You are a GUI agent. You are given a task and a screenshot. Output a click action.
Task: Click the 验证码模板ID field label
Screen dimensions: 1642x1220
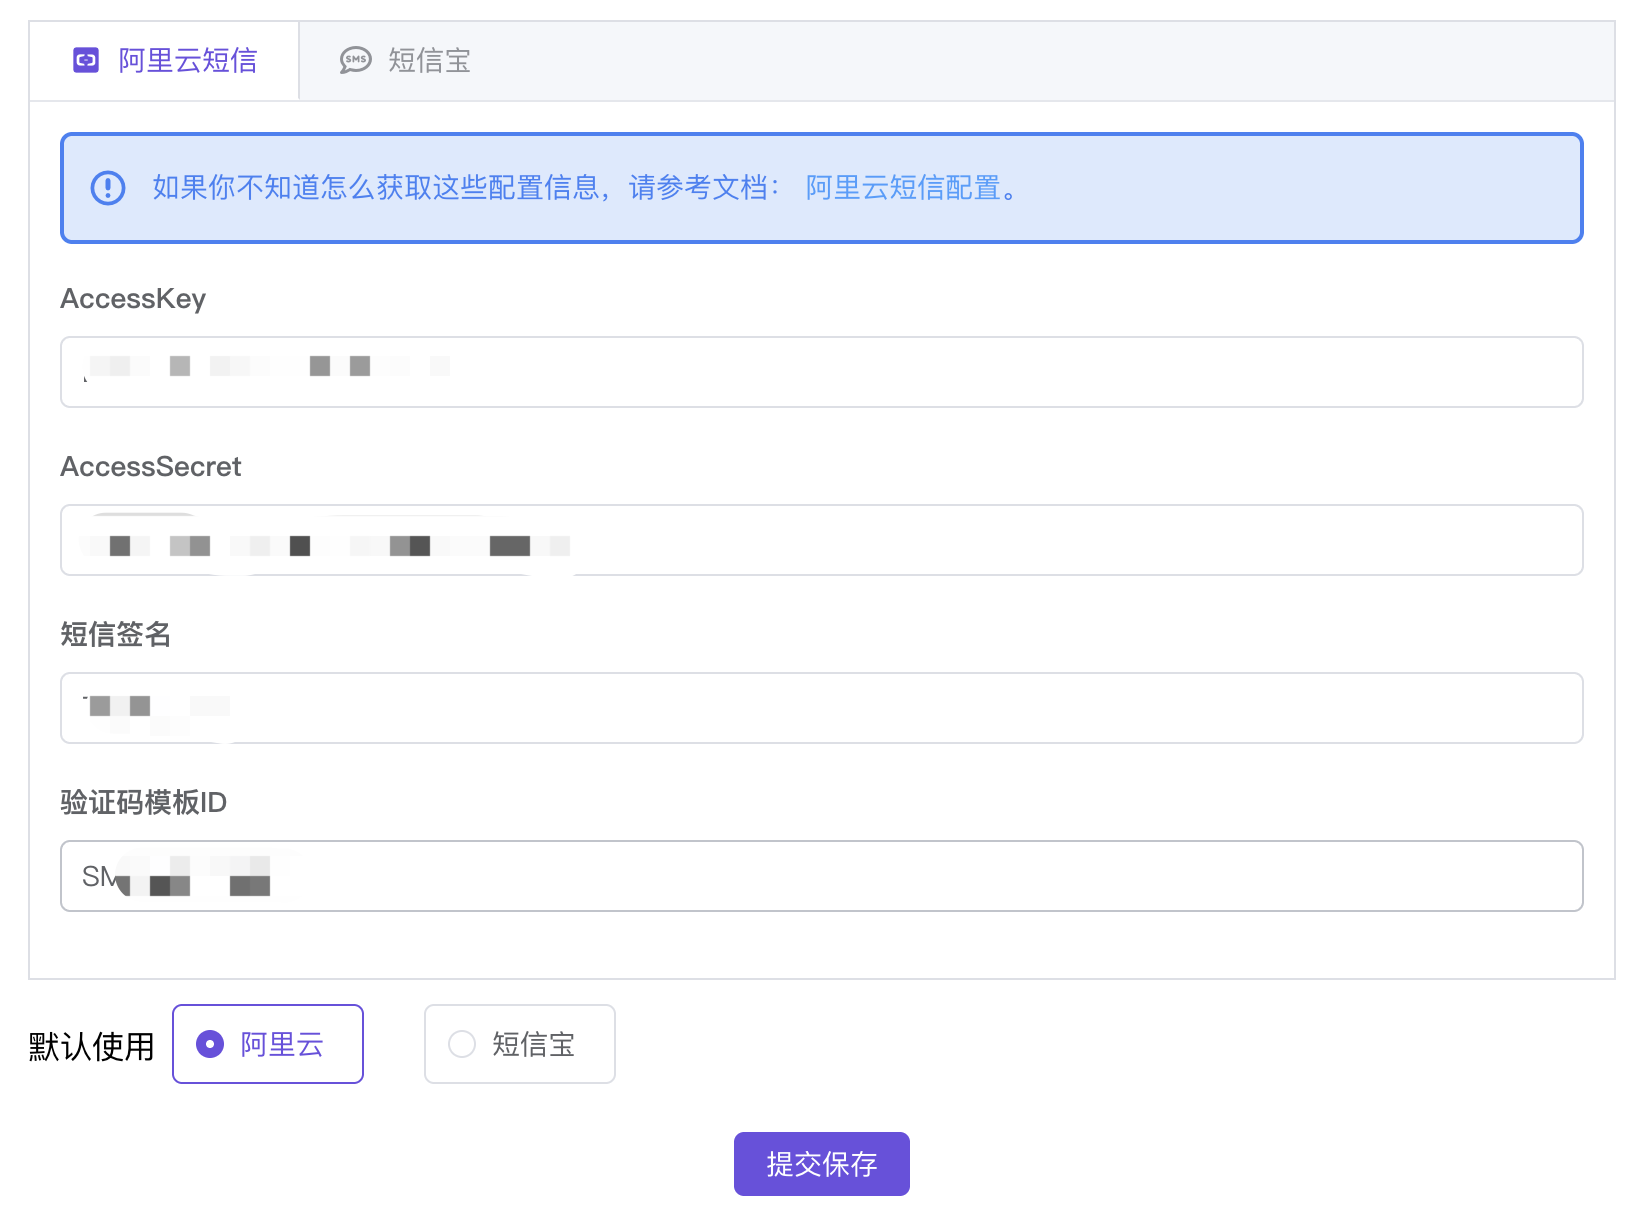pos(144,803)
